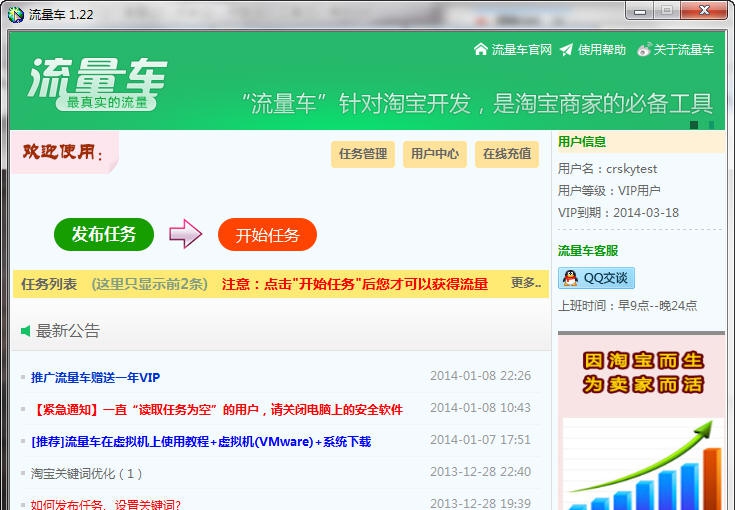Close the 流量车 1.22 window
Screen dimensions: 735x510
pos(704,11)
